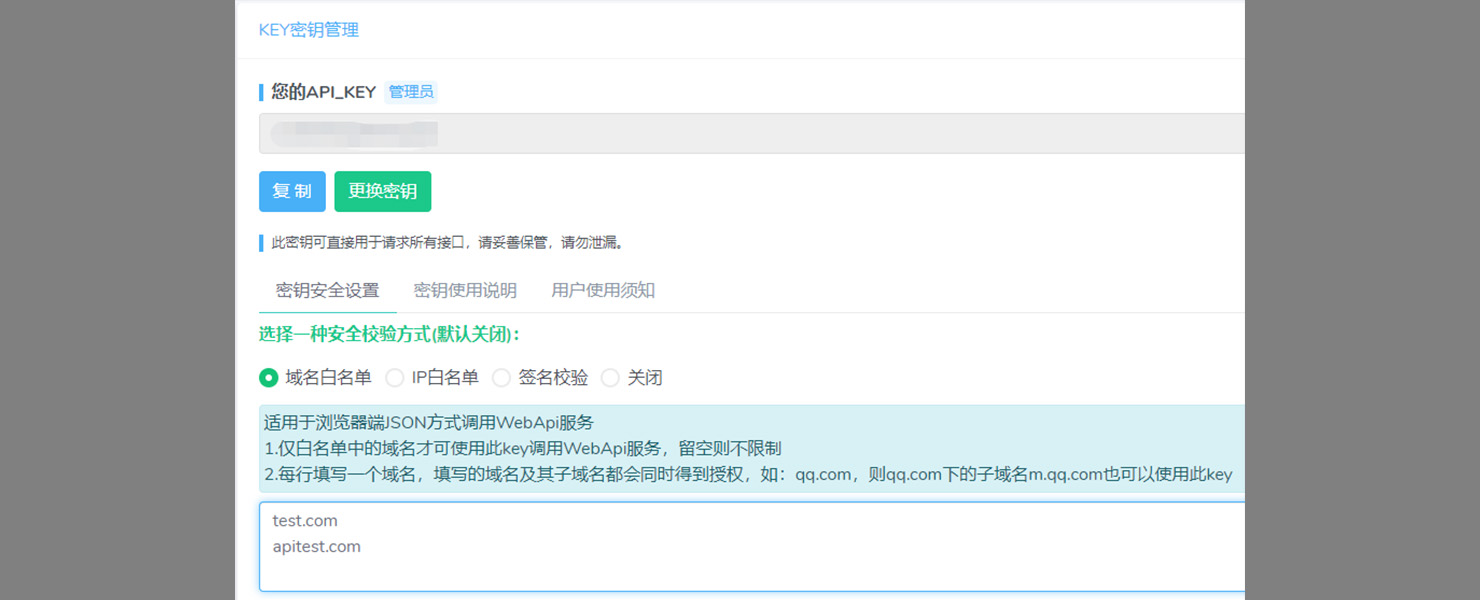Click the 复制 copy button
Image resolution: width=1480 pixels, height=600 pixels.
[x=292, y=191]
